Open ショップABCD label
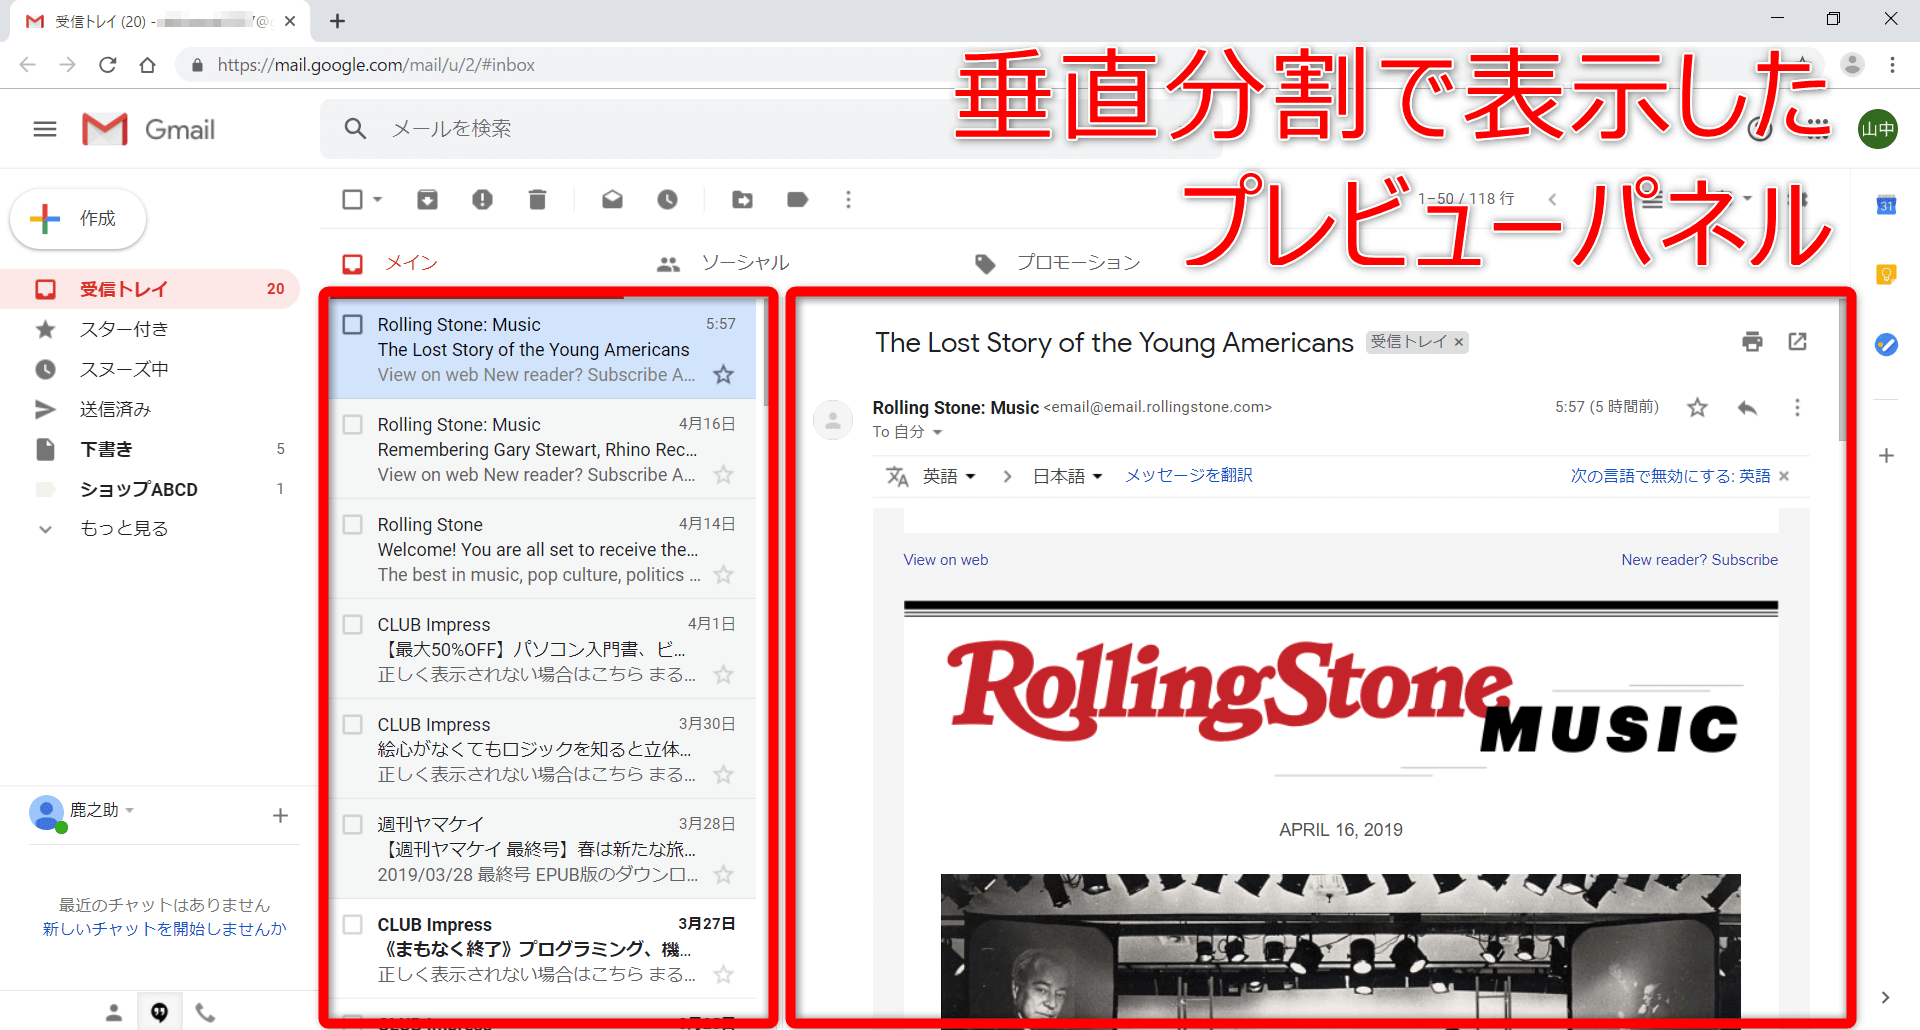1920x1030 pixels. (150, 489)
